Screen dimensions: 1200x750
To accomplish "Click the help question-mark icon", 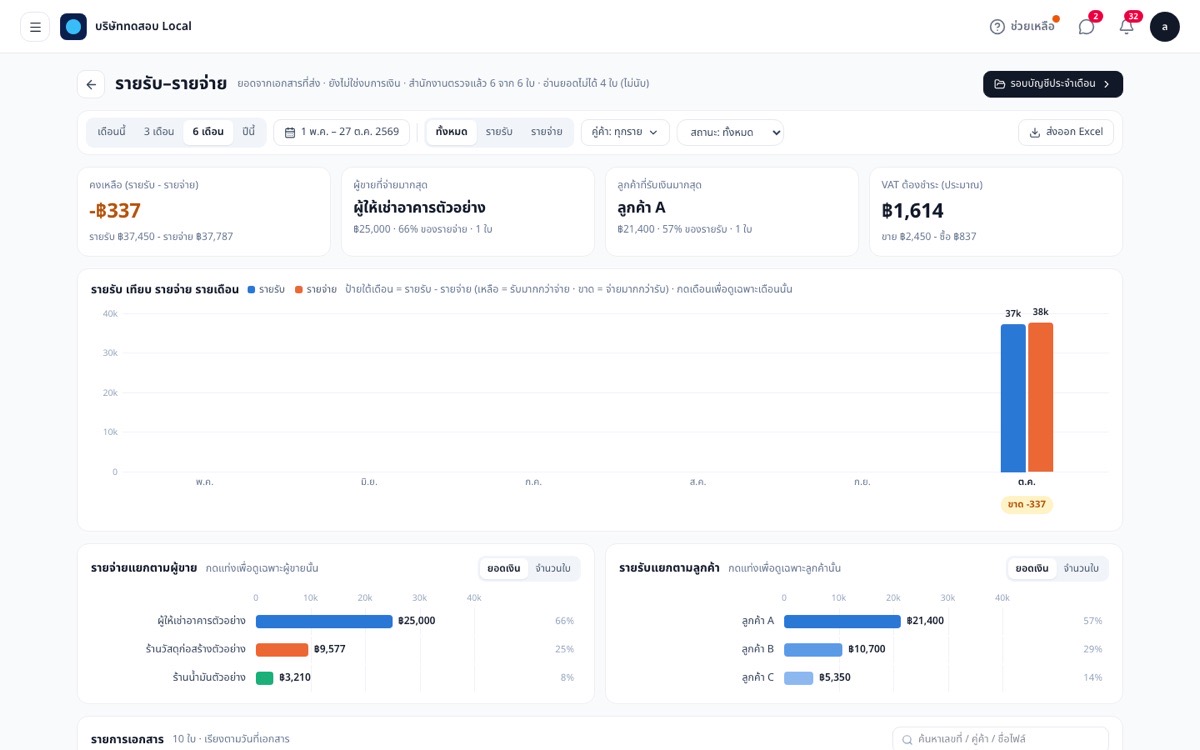I will [997, 27].
